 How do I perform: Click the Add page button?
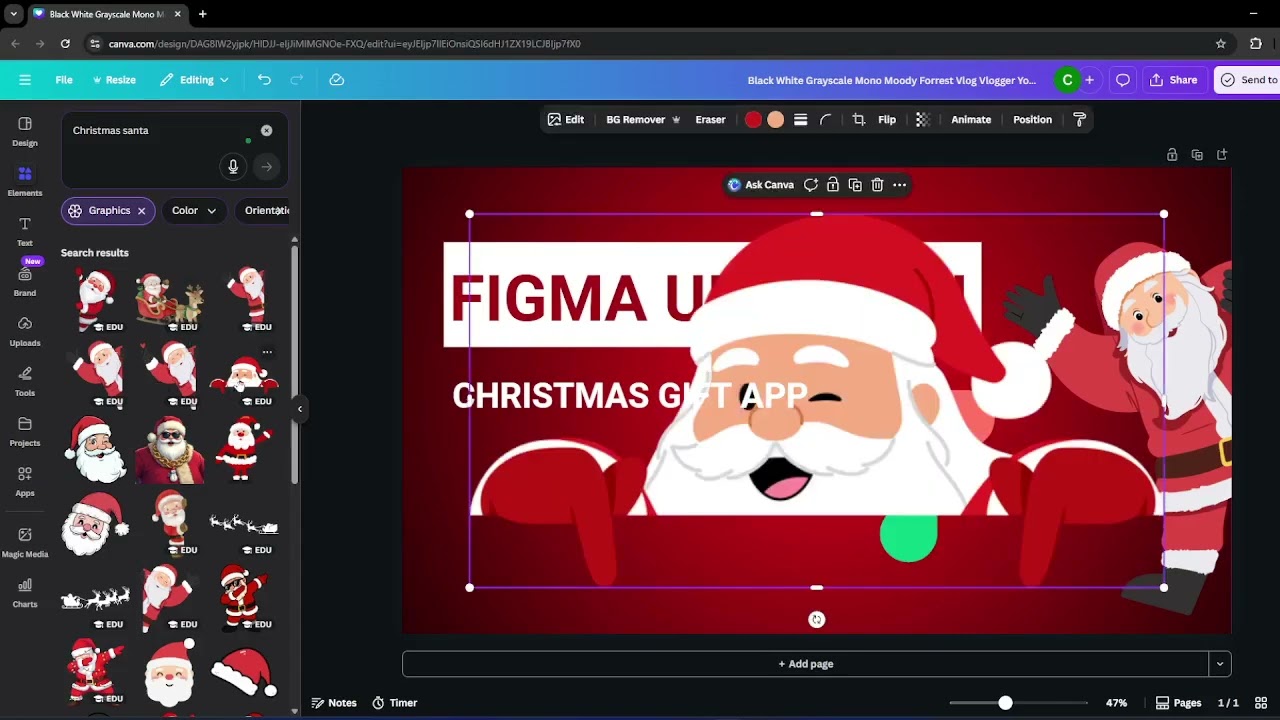click(805, 664)
